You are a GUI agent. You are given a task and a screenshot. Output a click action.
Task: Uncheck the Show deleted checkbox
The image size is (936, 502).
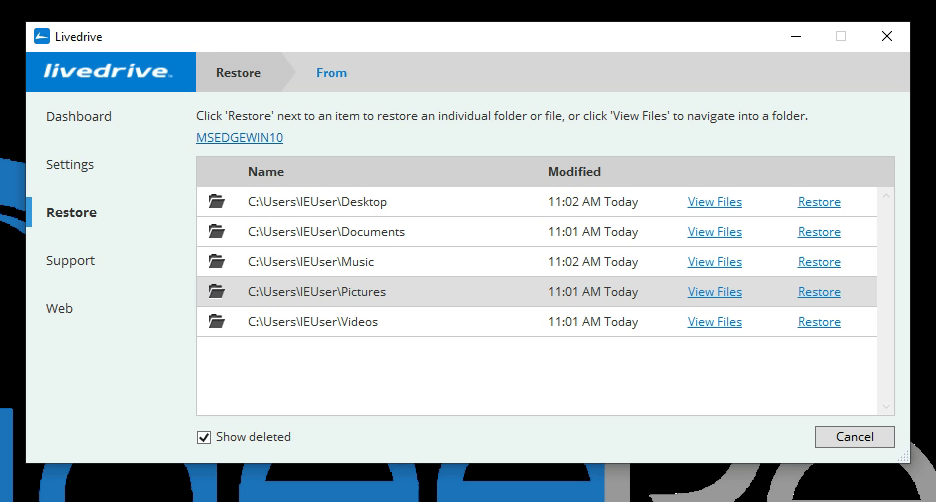pos(204,437)
